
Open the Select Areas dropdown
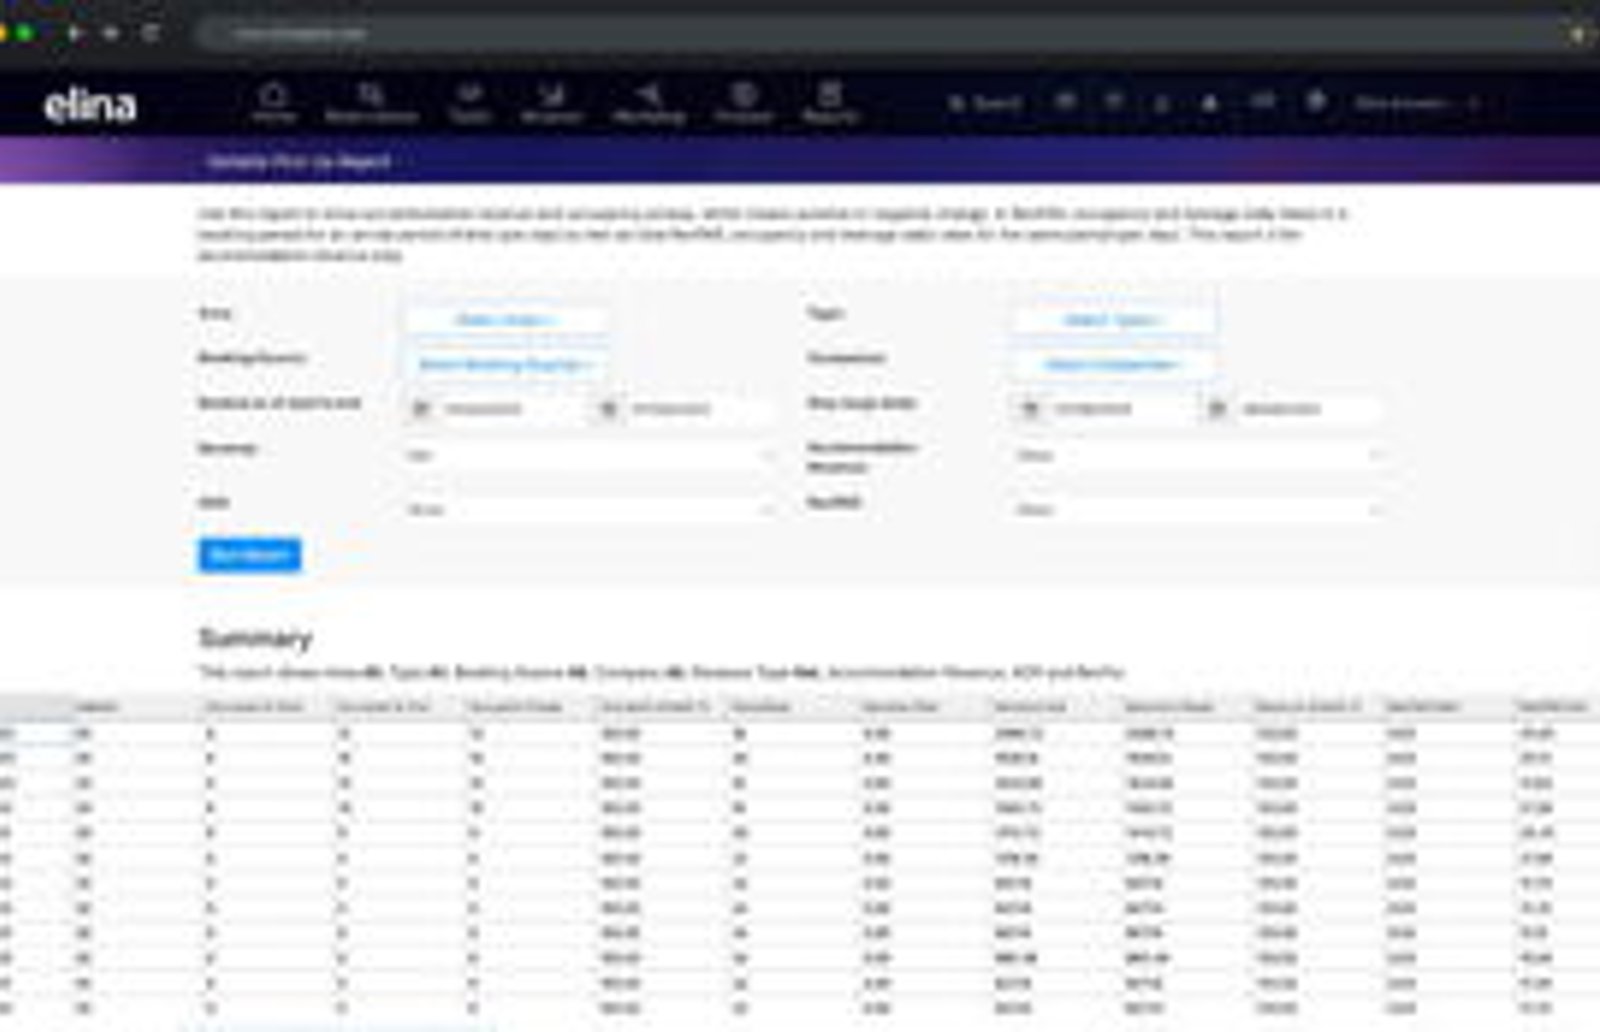(506, 320)
